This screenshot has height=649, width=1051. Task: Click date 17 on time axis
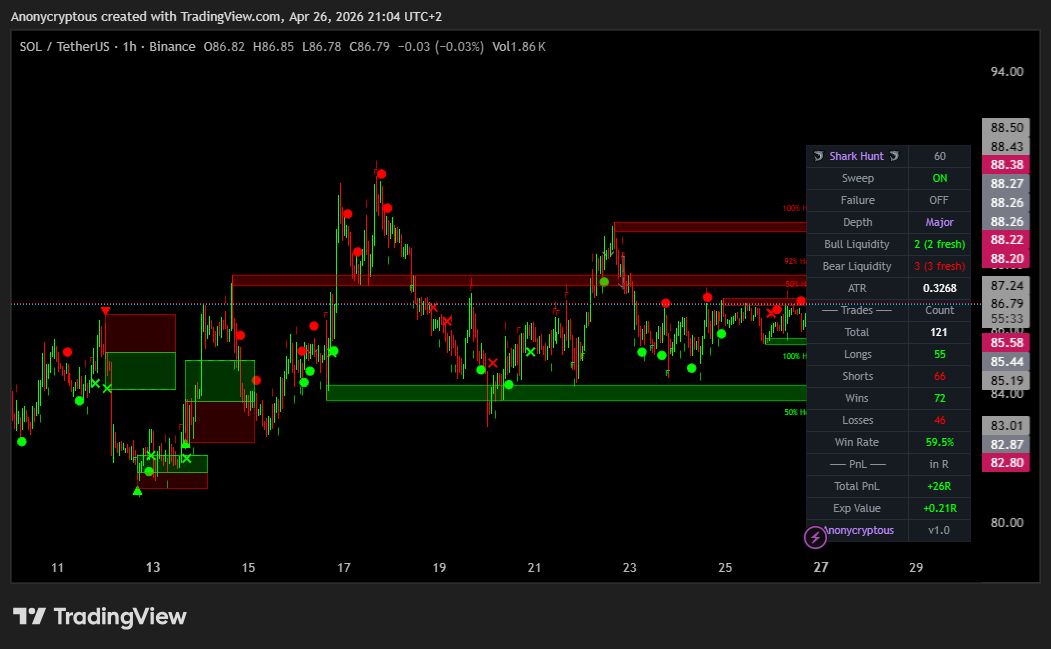pos(344,568)
